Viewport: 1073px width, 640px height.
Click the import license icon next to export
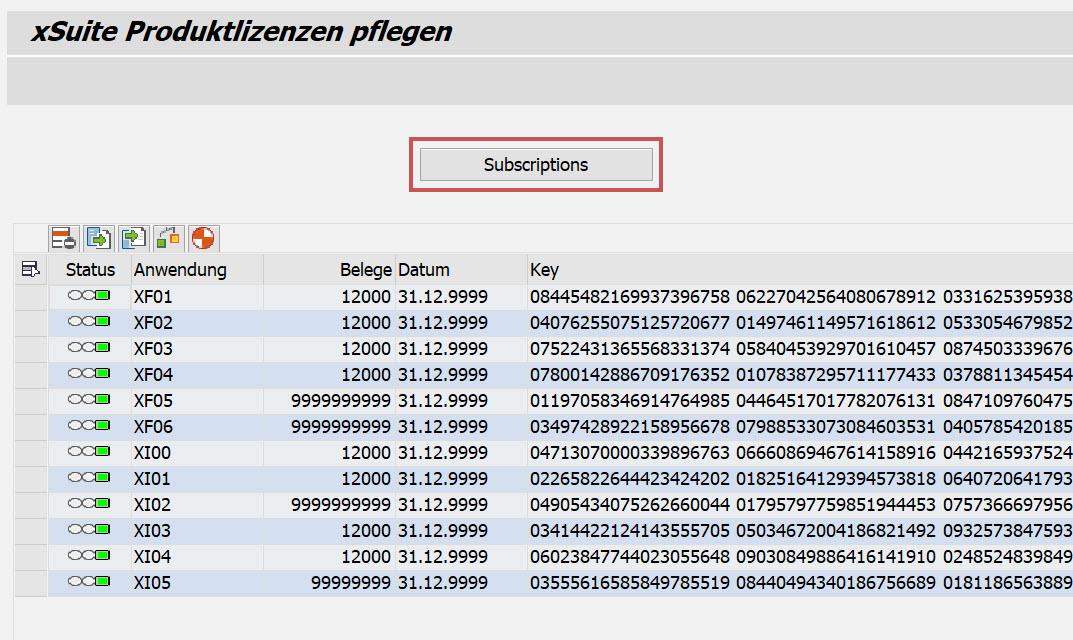tap(133, 238)
